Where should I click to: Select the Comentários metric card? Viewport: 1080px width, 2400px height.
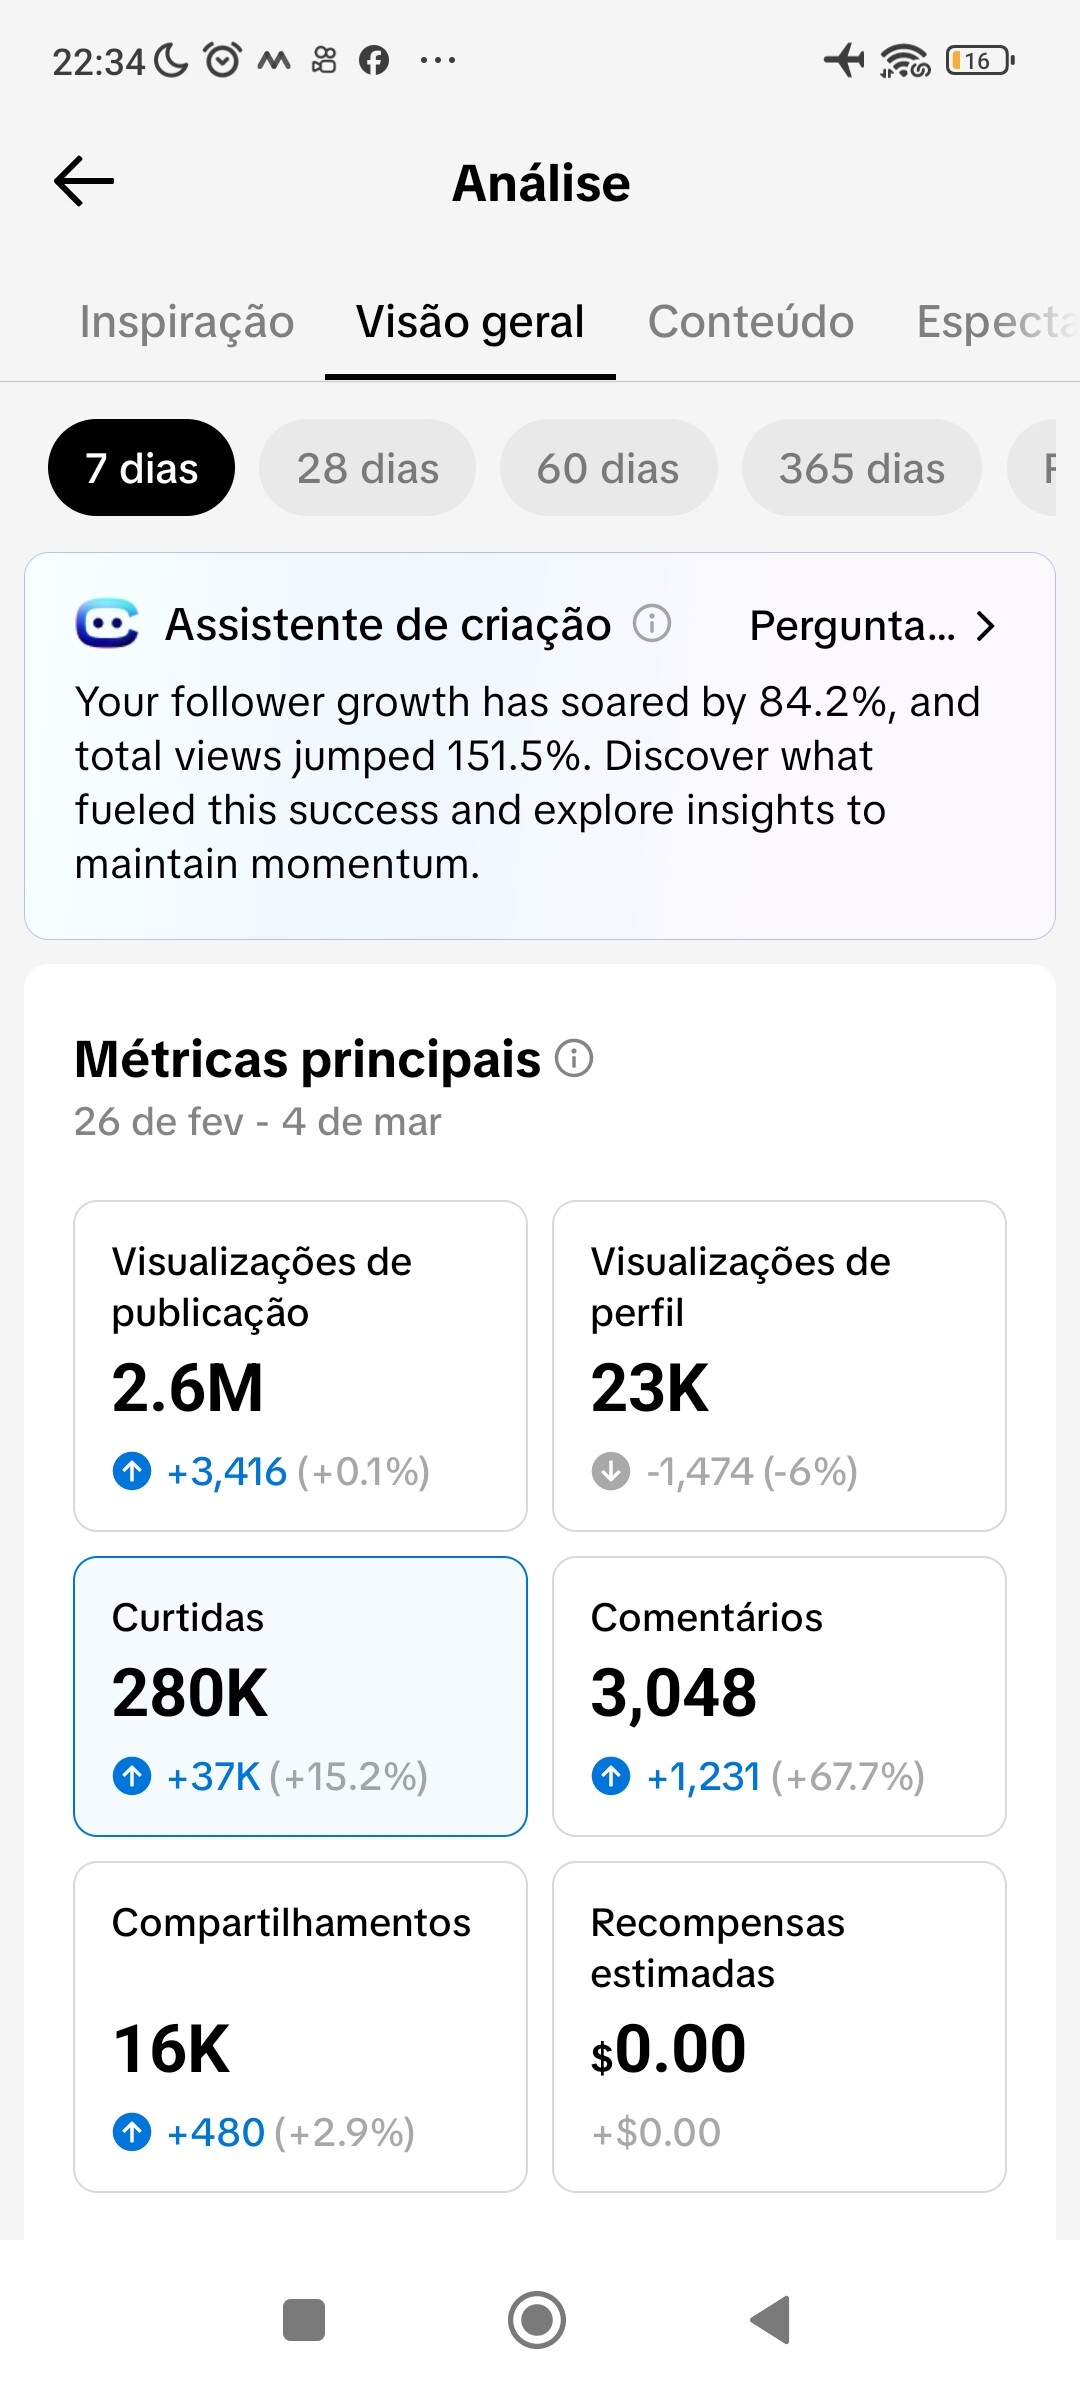point(779,1696)
